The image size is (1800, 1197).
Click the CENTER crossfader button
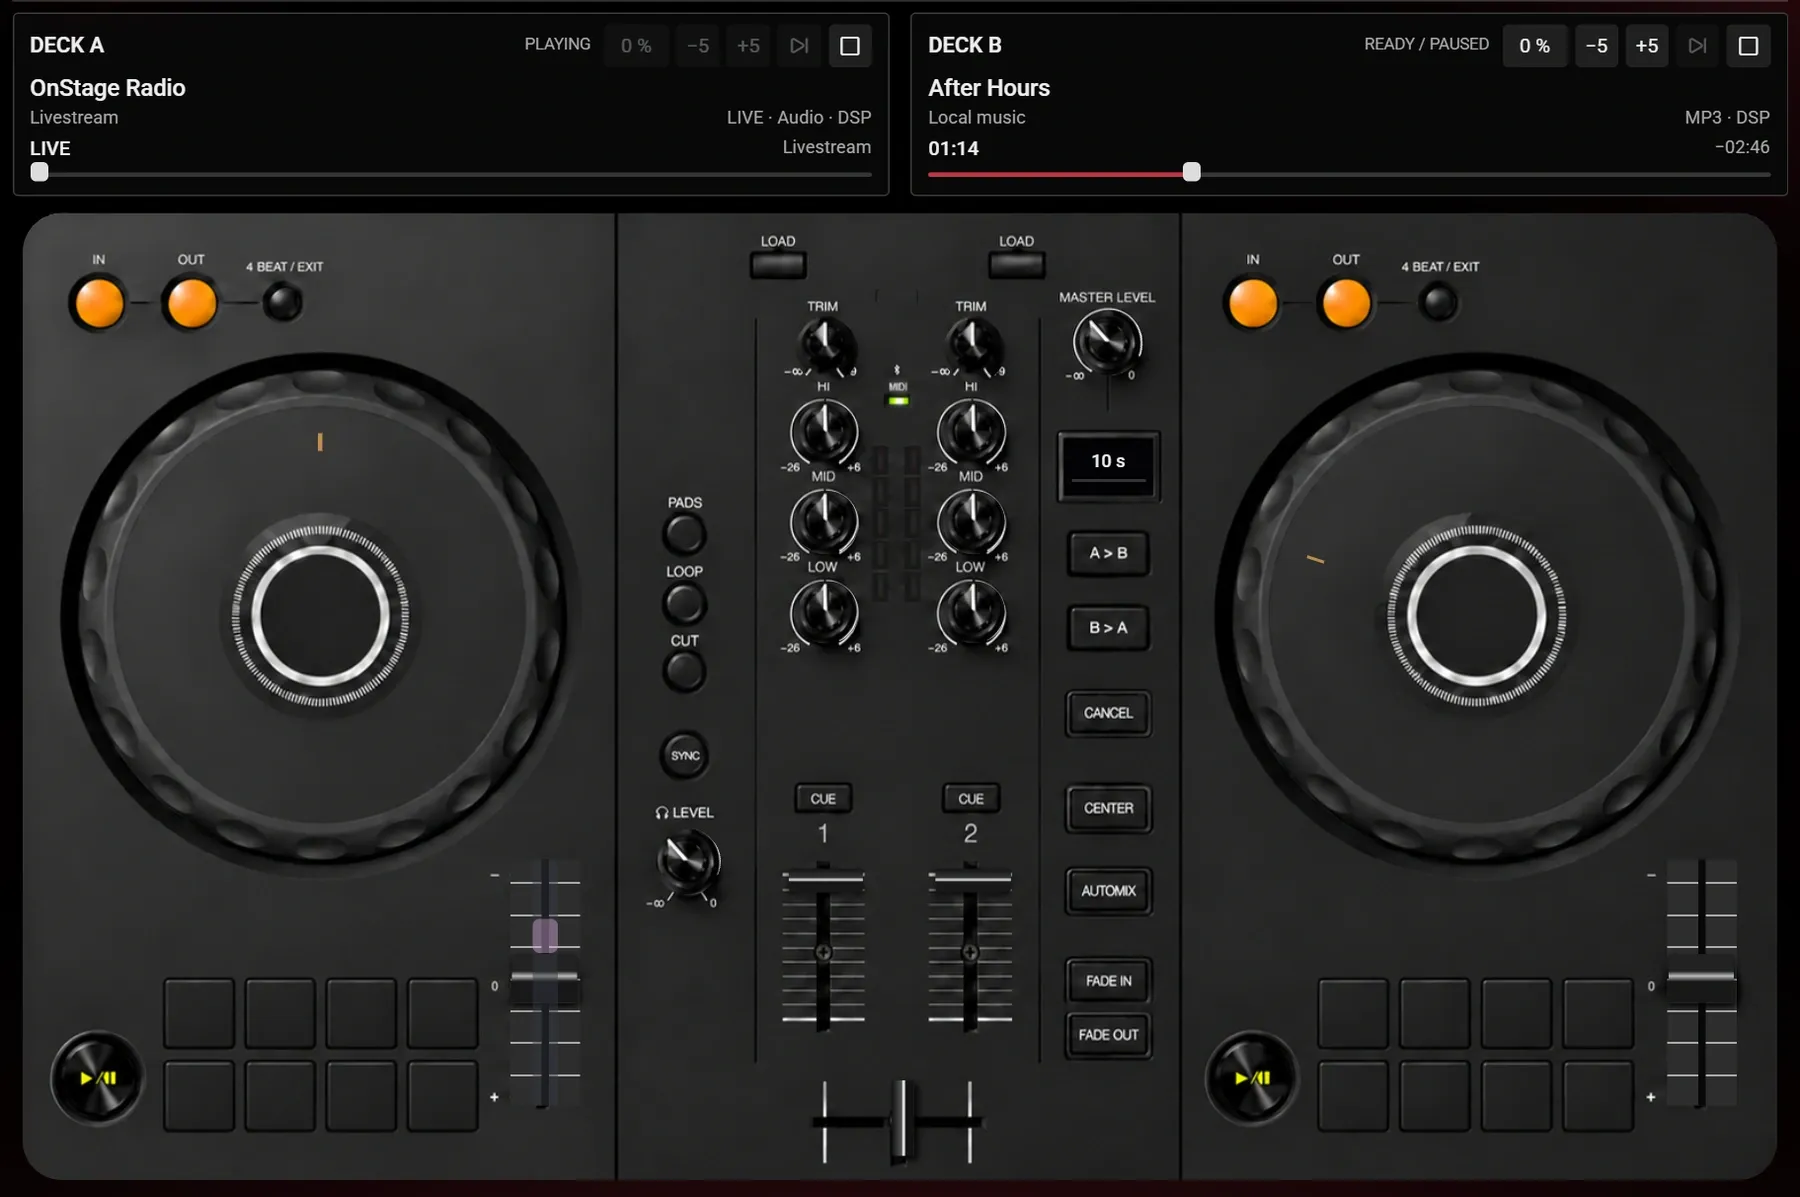point(1108,808)
